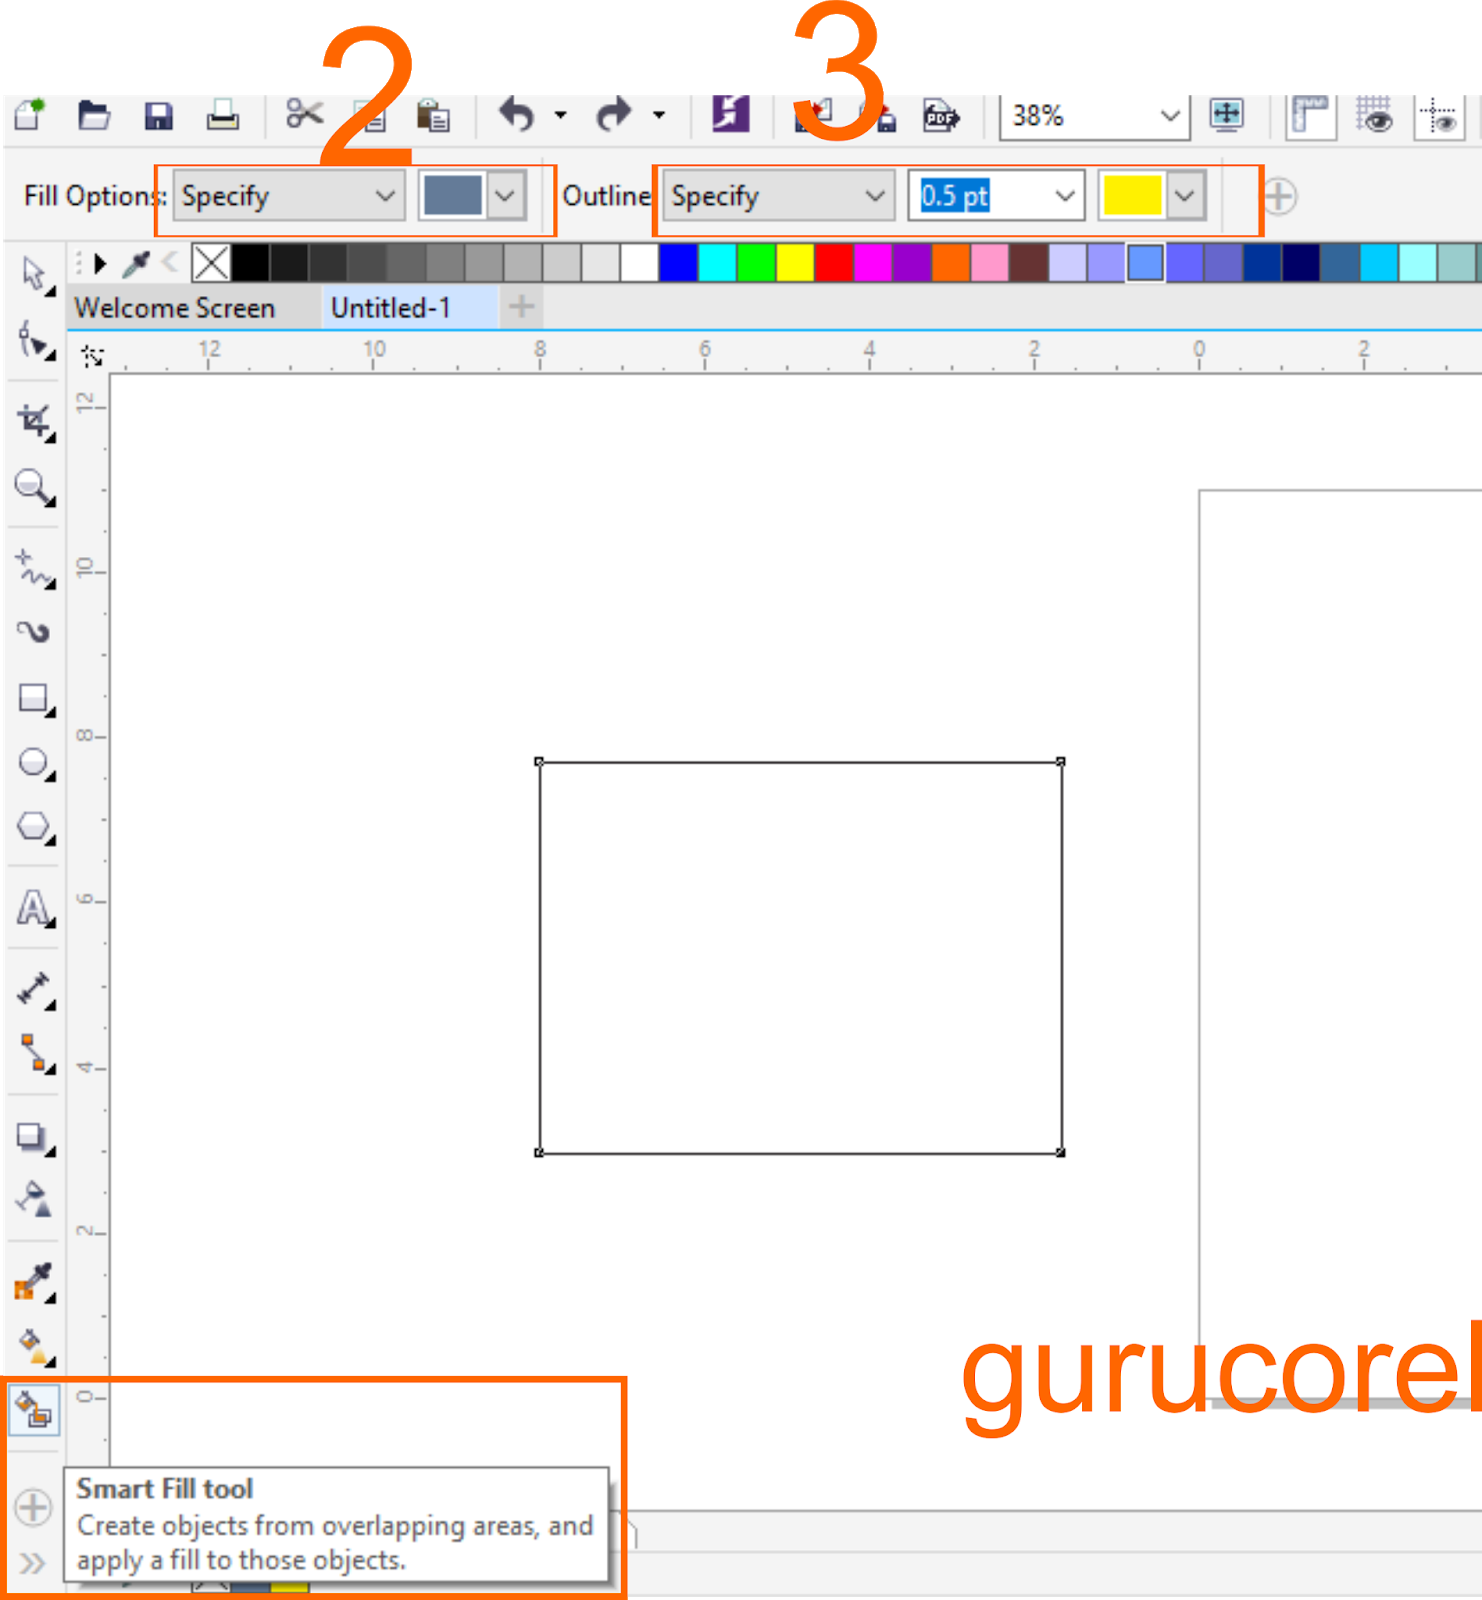Click the top edge of the rectangle

tap(800, 762)
